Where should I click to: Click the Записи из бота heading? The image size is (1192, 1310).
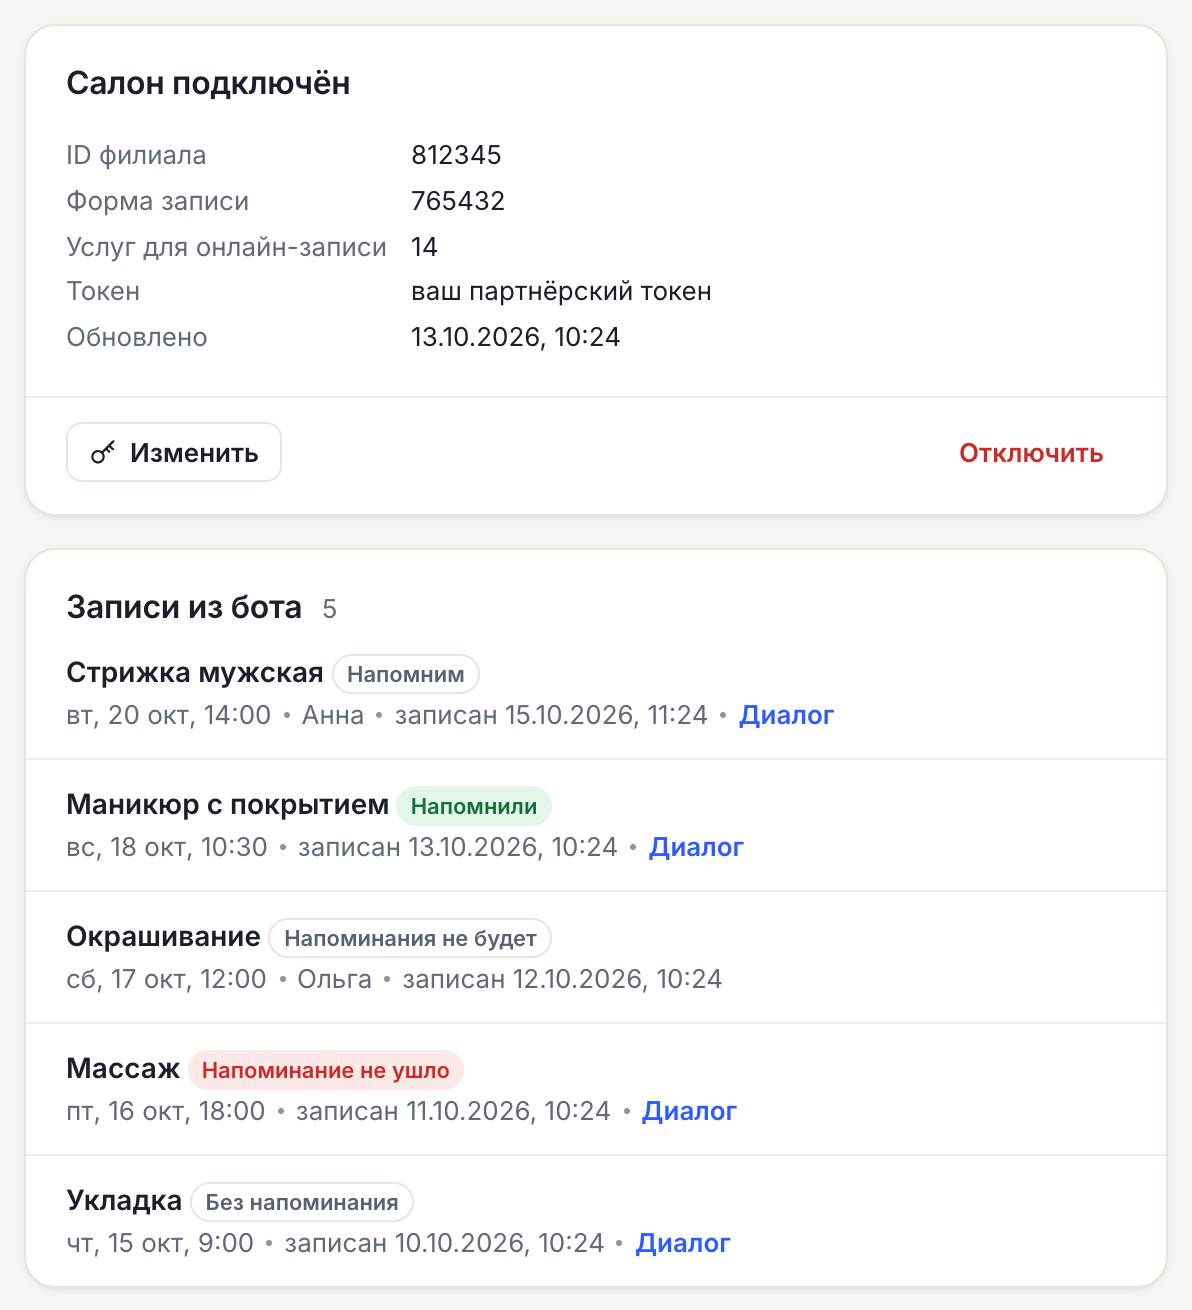184,607
